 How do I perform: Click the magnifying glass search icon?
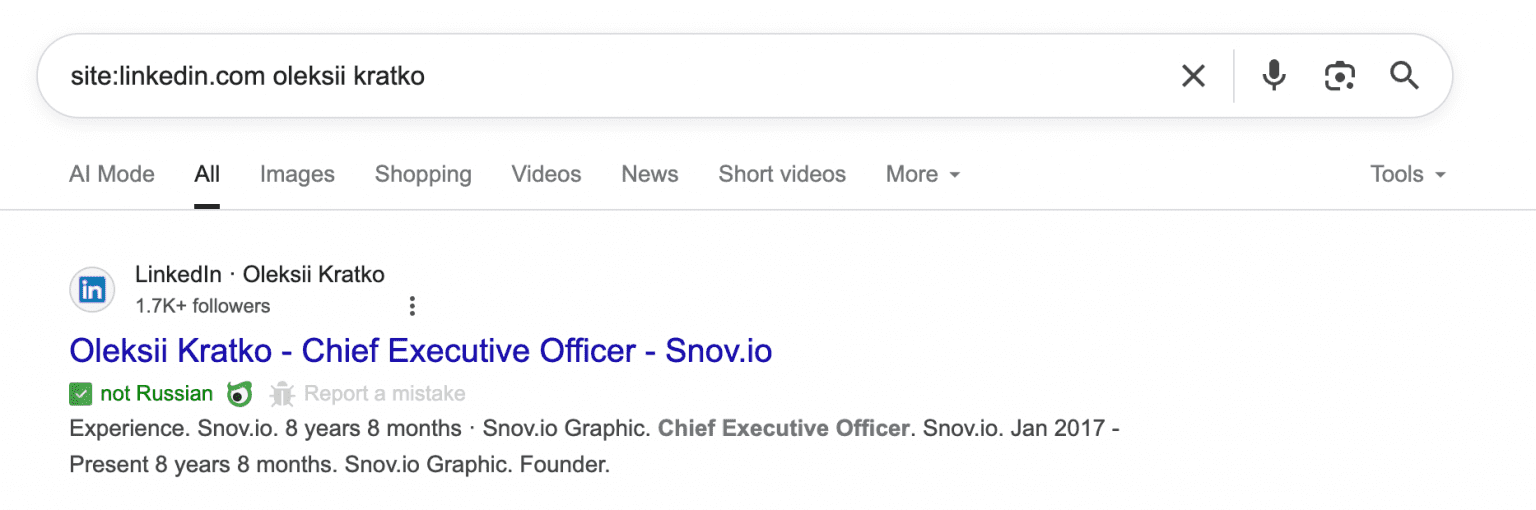click(x=1405, y=76)
